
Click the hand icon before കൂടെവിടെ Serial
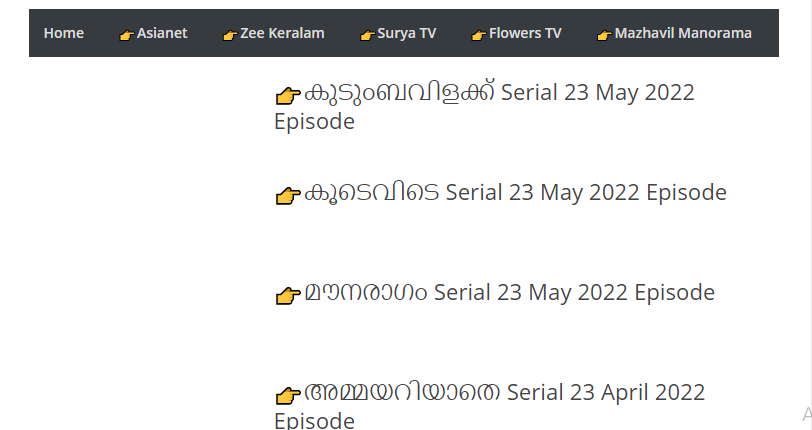coord(288,195)
